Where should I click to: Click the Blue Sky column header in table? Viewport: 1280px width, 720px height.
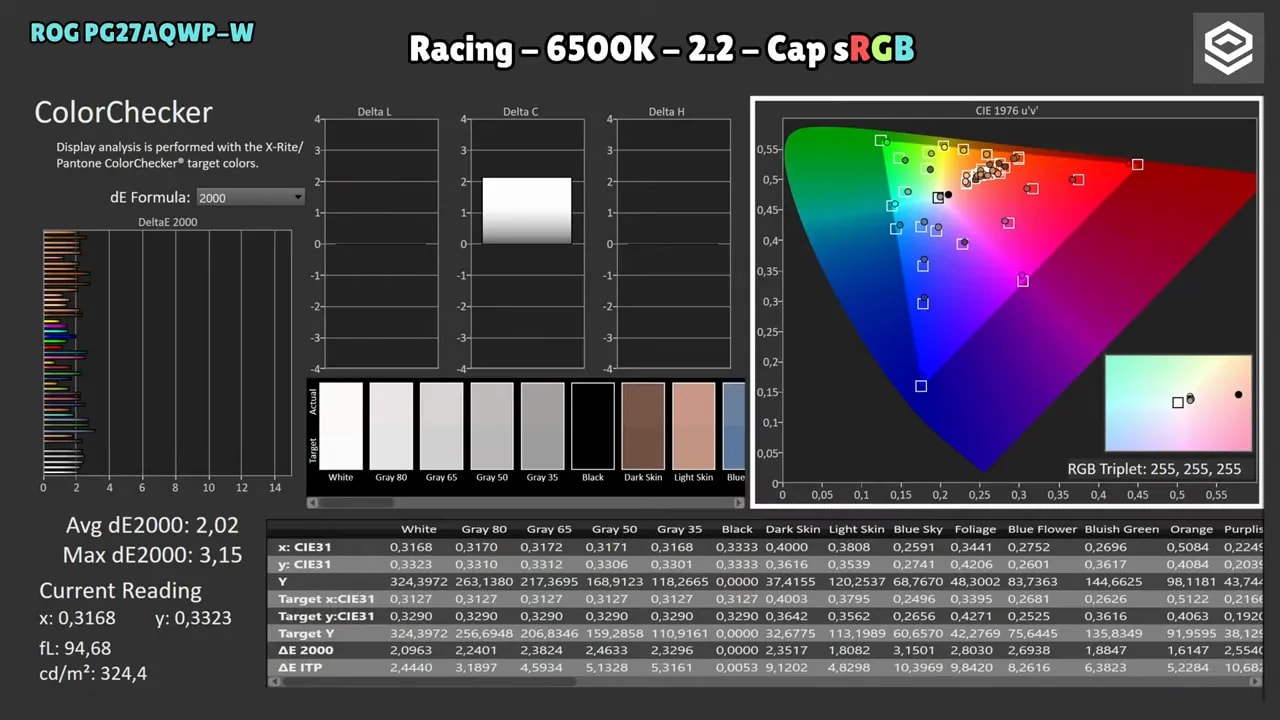tap(918, 529)
